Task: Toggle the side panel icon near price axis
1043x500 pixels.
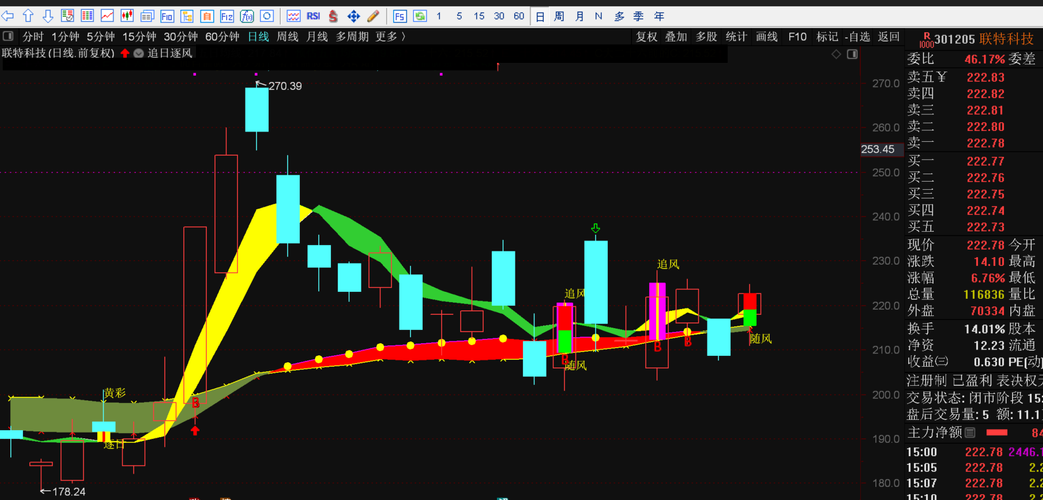Action: (x=852, y=55)
